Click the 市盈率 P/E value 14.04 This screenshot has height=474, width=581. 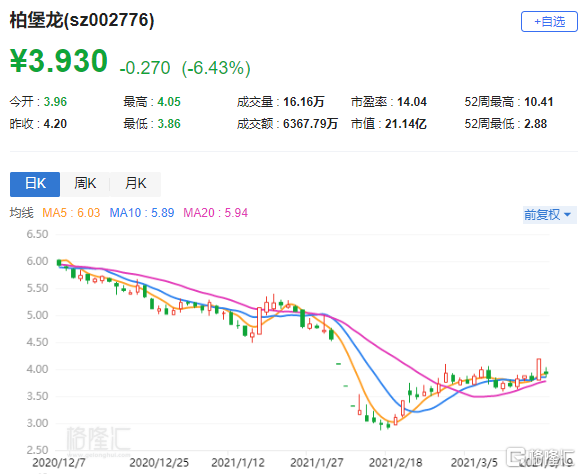click(x=412, y=102)
